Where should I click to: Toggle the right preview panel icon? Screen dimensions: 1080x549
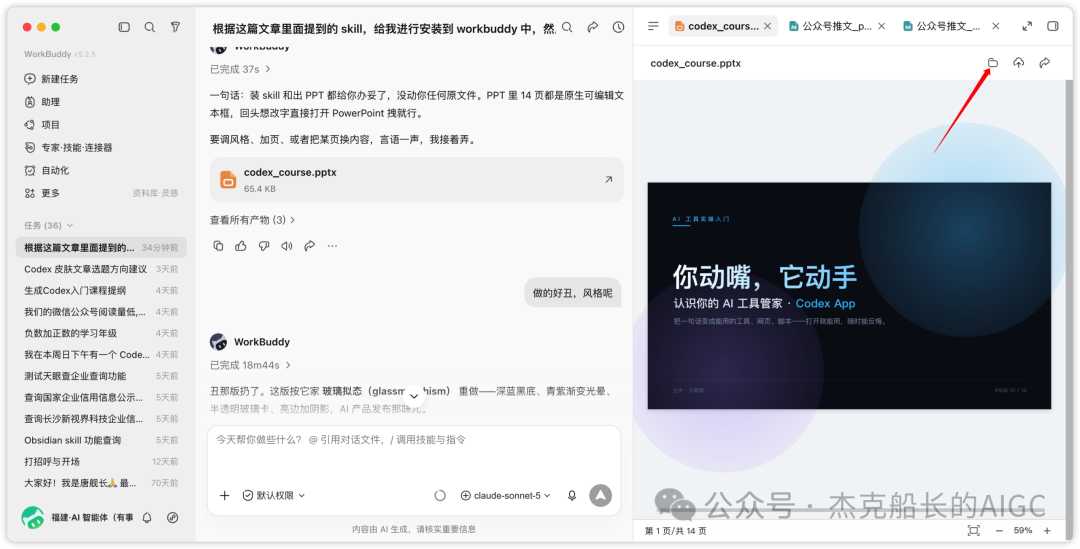(x=1052, y=26)
